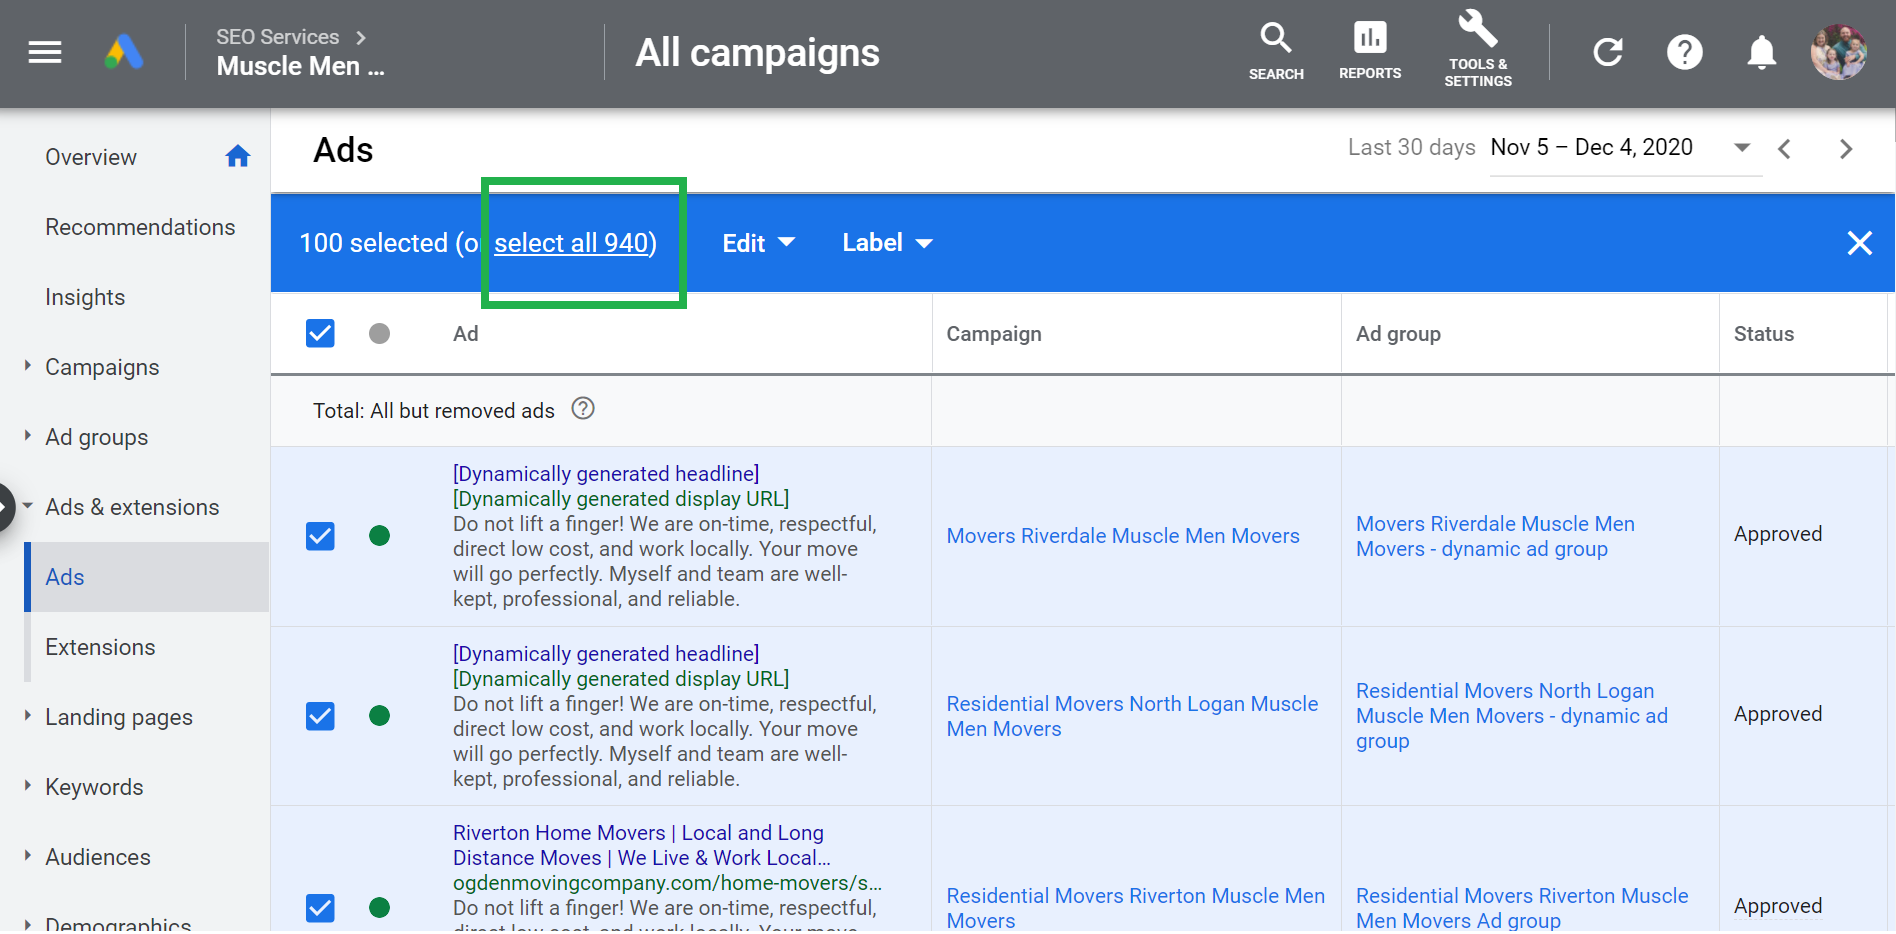Go to next date range arrow
Screen dimensions: 1896x934
(1846, 149)
